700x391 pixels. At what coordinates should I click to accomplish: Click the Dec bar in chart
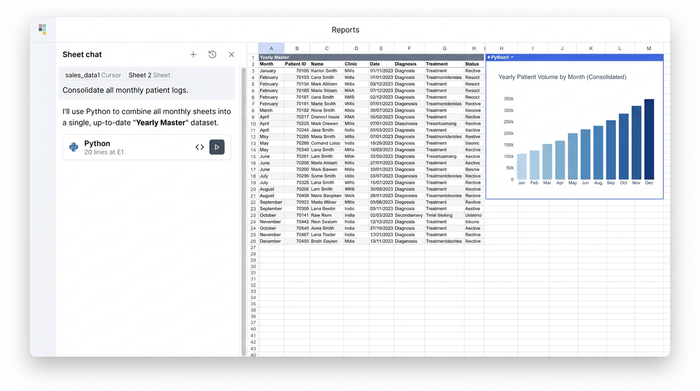pyautogui.click(x=649, y=139)
